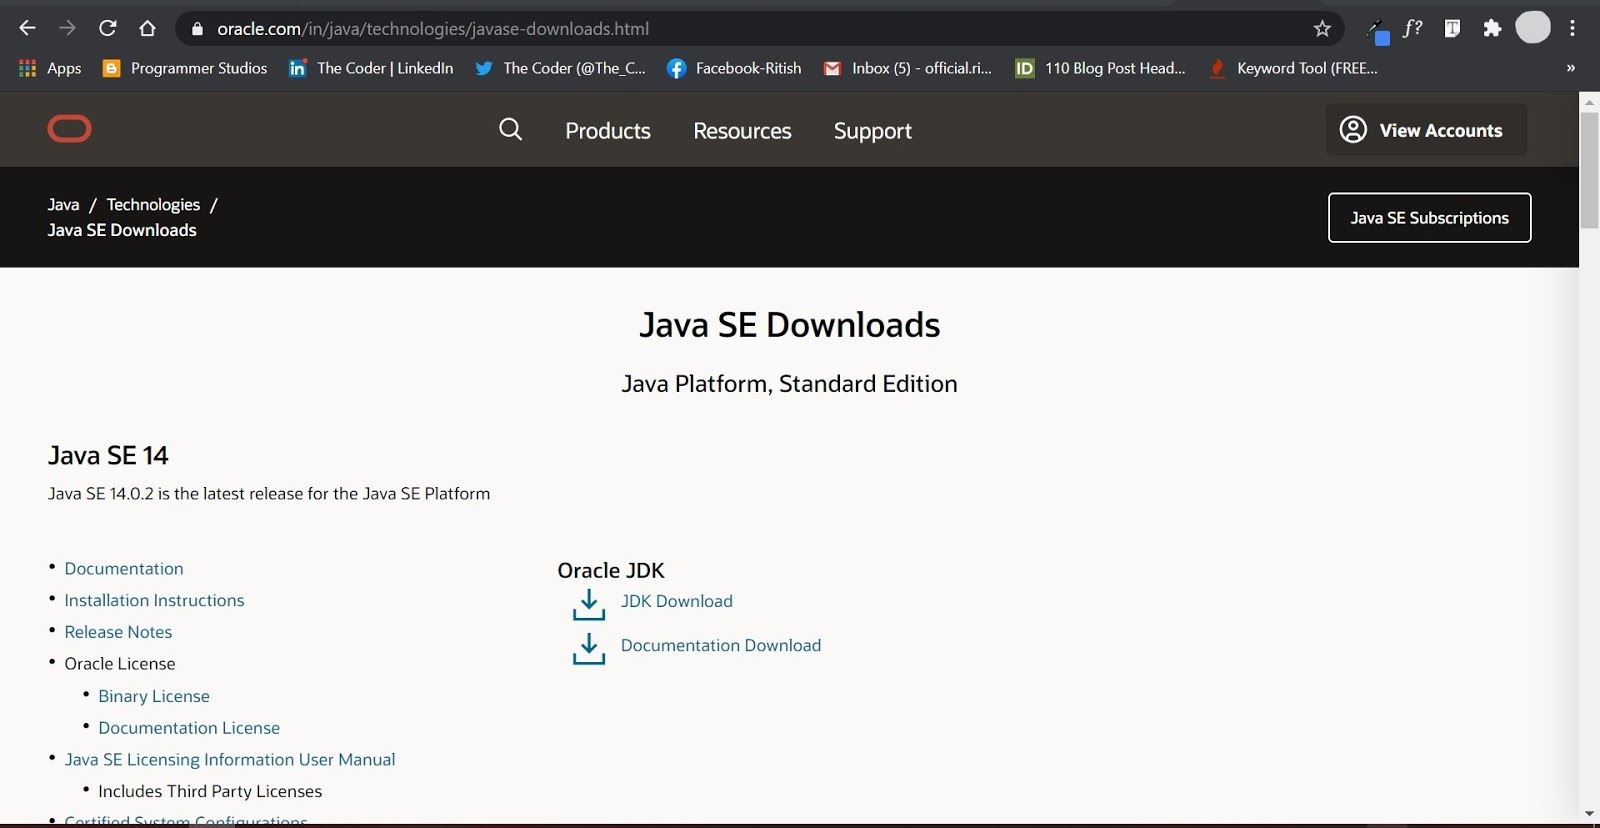Click the View Accounts button
Screen dimensions: 1600x828
(x=1425, y=130)
